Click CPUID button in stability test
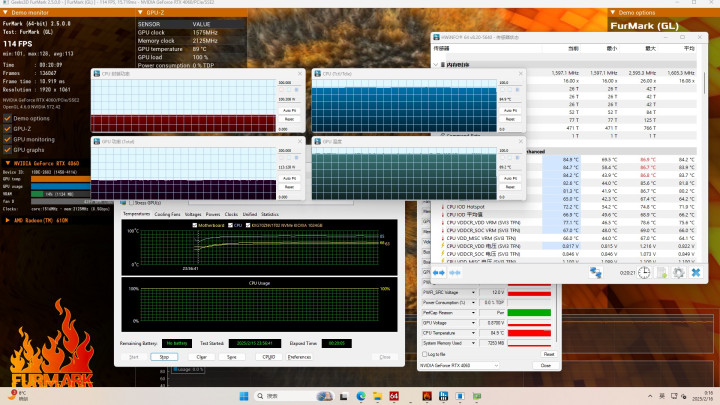This screenshot has height=405, width=720. pyautogui.click(x=269, y=357)
